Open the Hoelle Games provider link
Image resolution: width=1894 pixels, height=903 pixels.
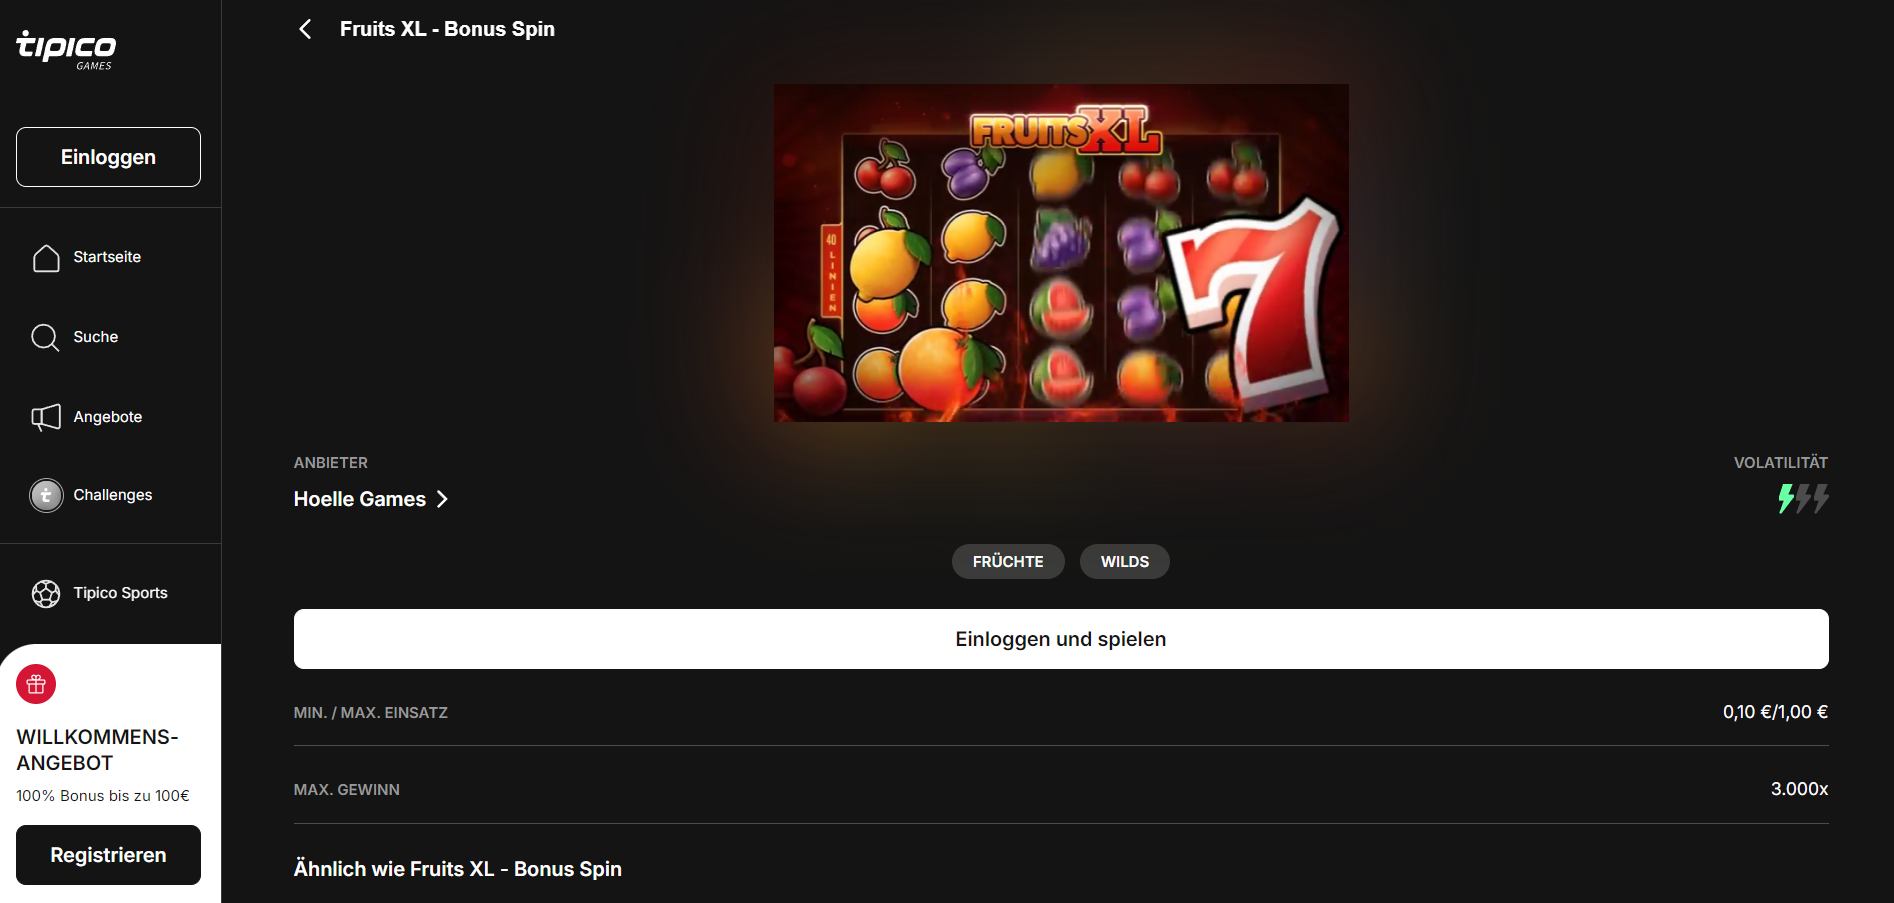click(360, 499)
